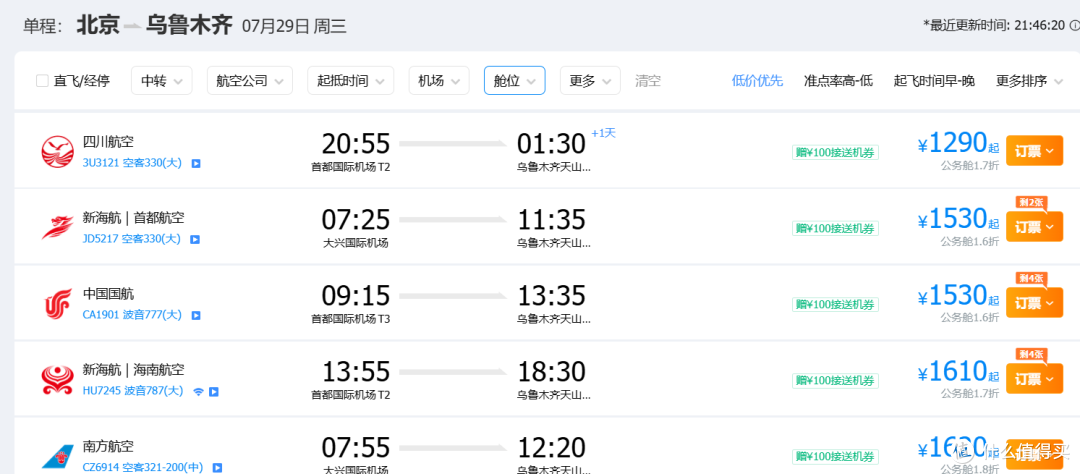Click the 乌鲁木齐 destination in header
Viewport: 1080px width, 474px height.
(x=189, y=25)
